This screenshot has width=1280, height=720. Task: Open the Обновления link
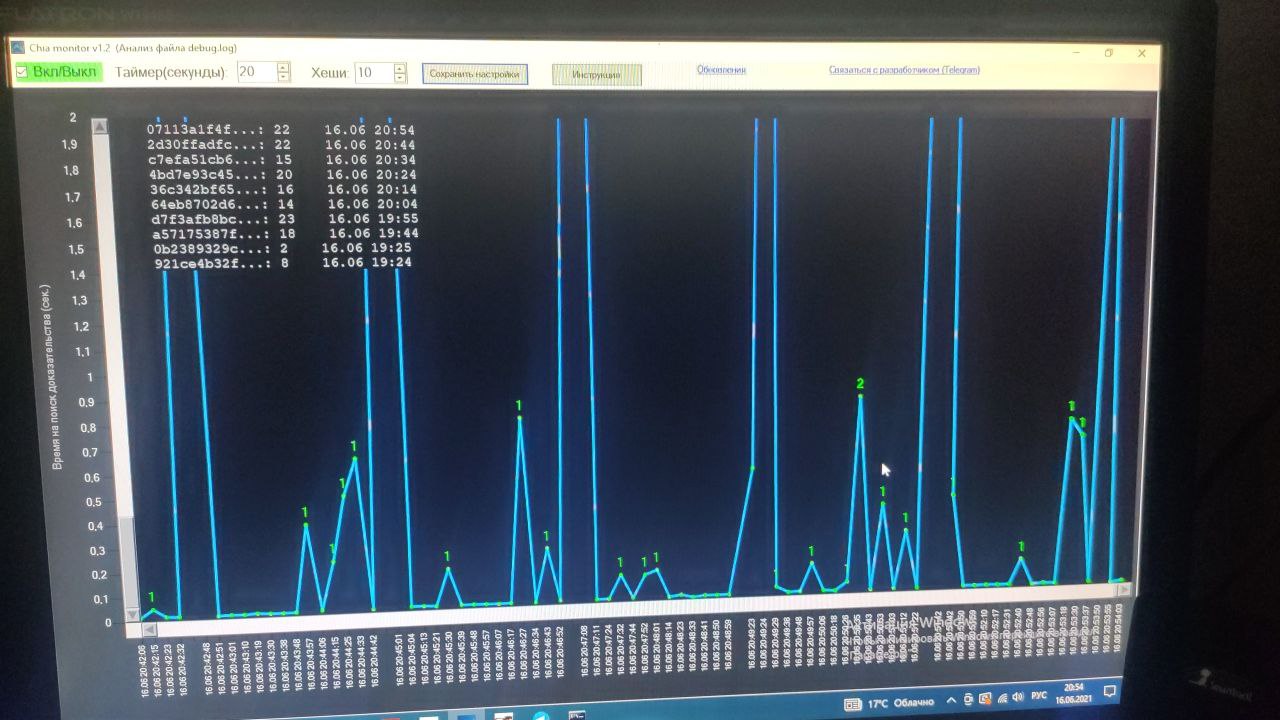pyautogui.click(x=721, y=70)
